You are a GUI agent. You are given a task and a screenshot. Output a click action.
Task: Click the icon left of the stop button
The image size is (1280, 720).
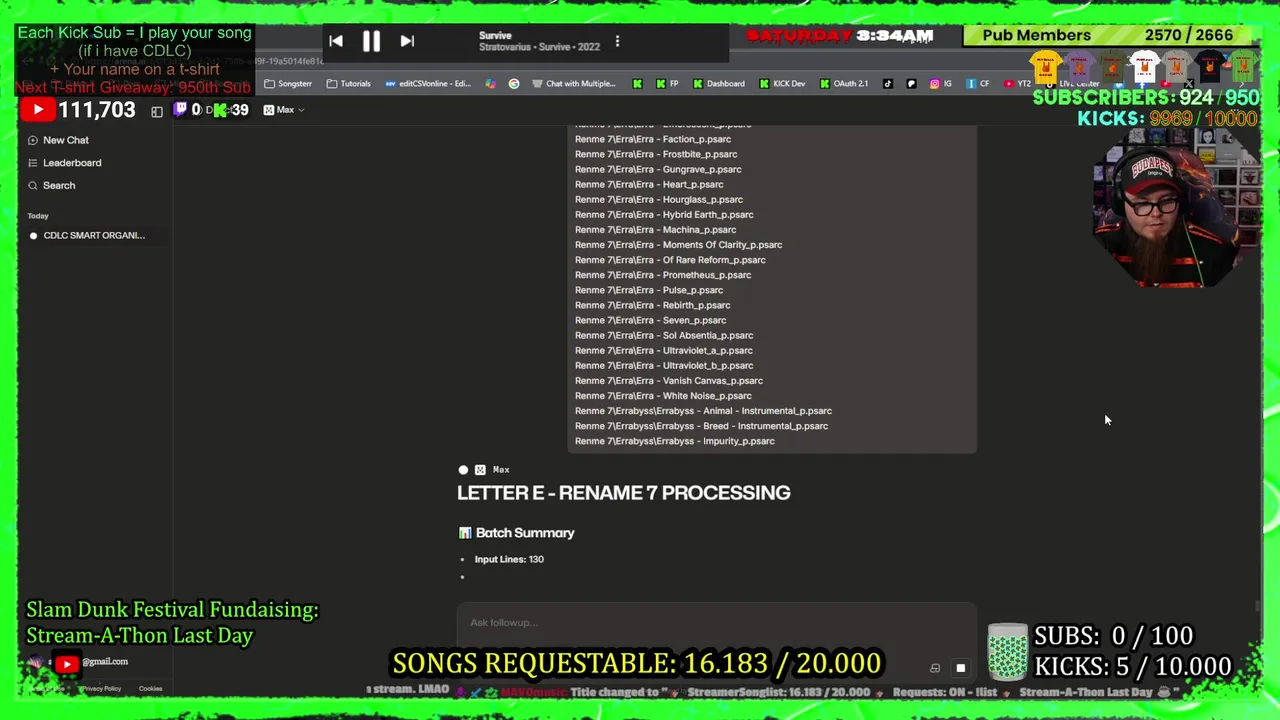coord(935,668)
